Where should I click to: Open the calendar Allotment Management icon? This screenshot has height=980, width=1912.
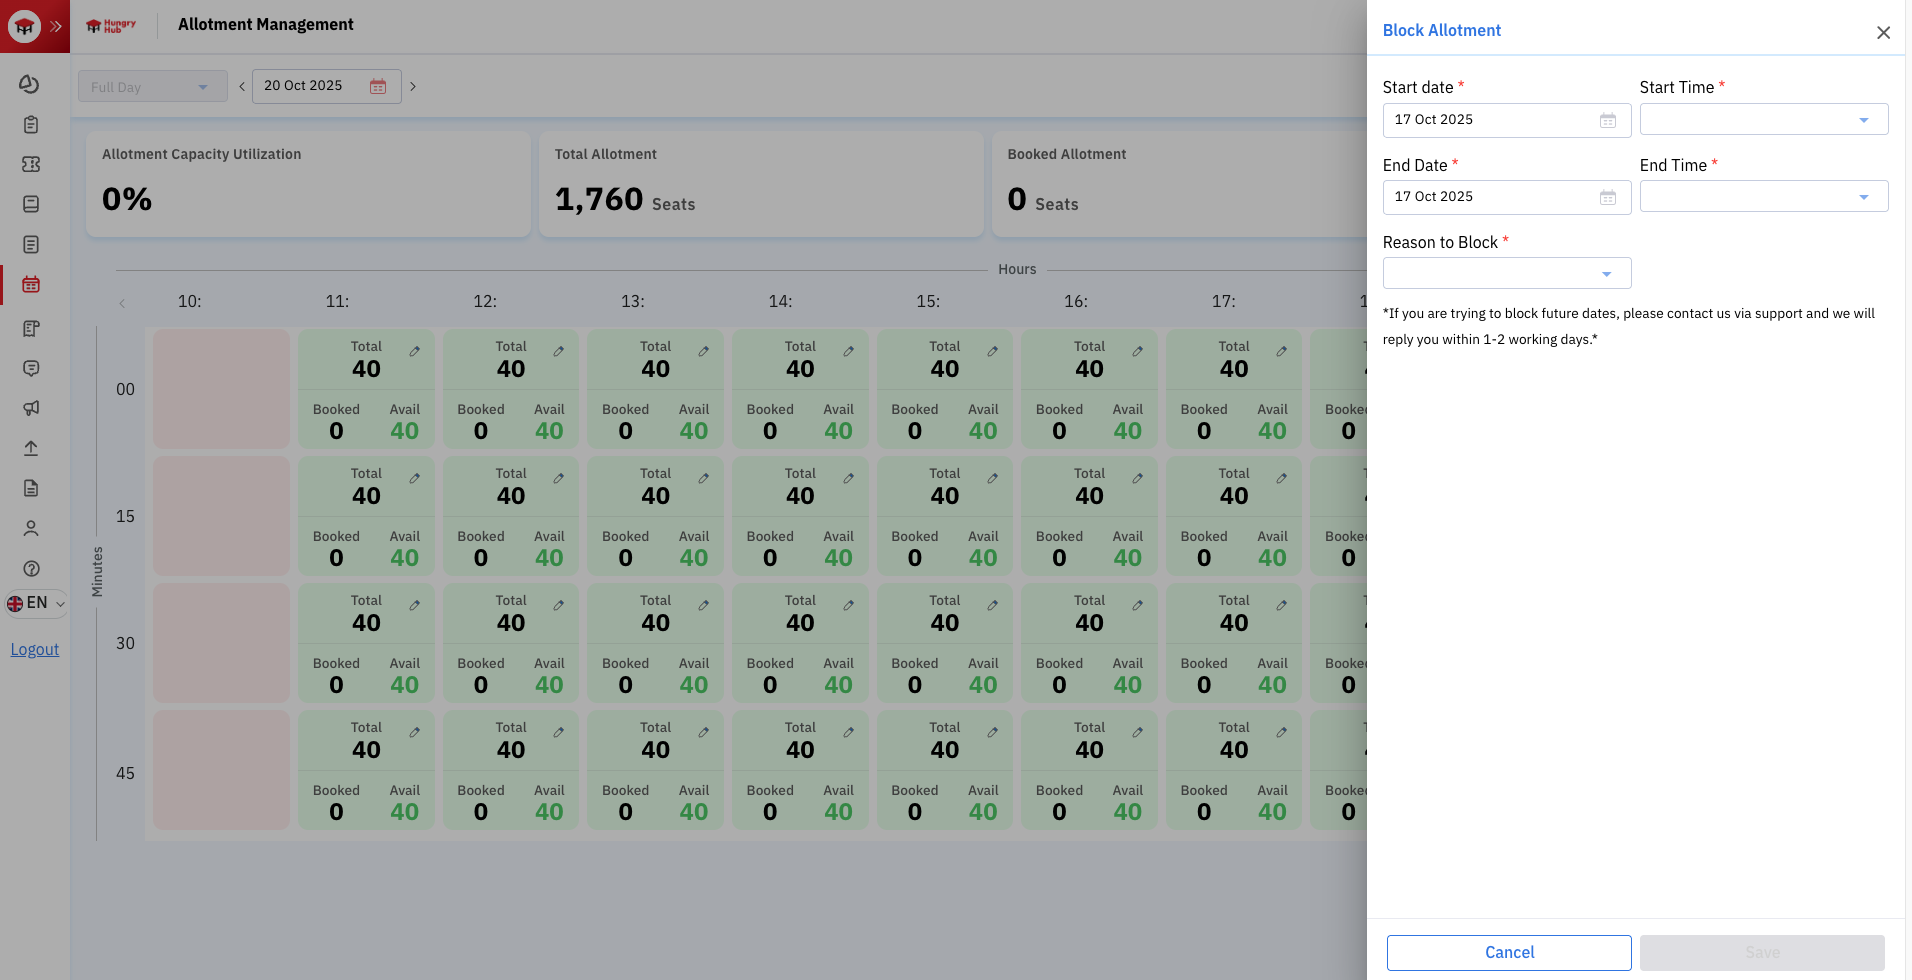pos(31,284)
